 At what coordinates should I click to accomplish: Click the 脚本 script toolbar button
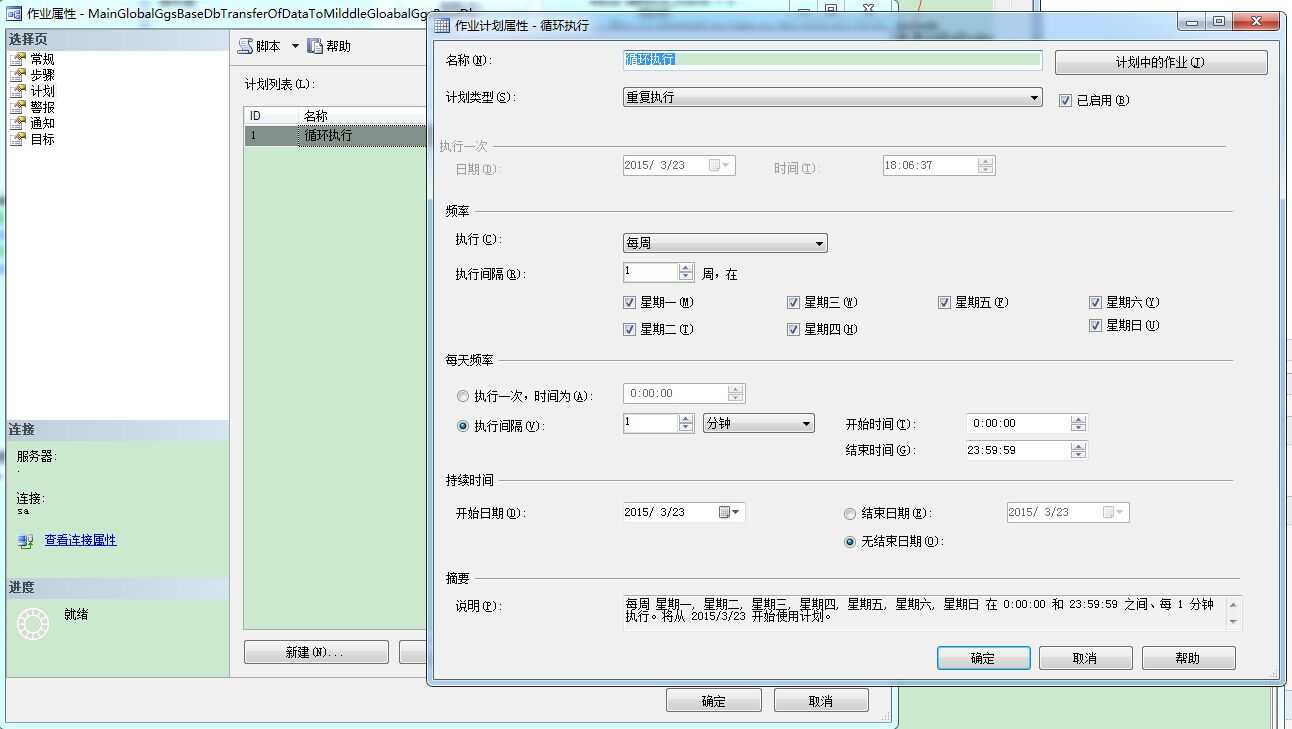260,46
